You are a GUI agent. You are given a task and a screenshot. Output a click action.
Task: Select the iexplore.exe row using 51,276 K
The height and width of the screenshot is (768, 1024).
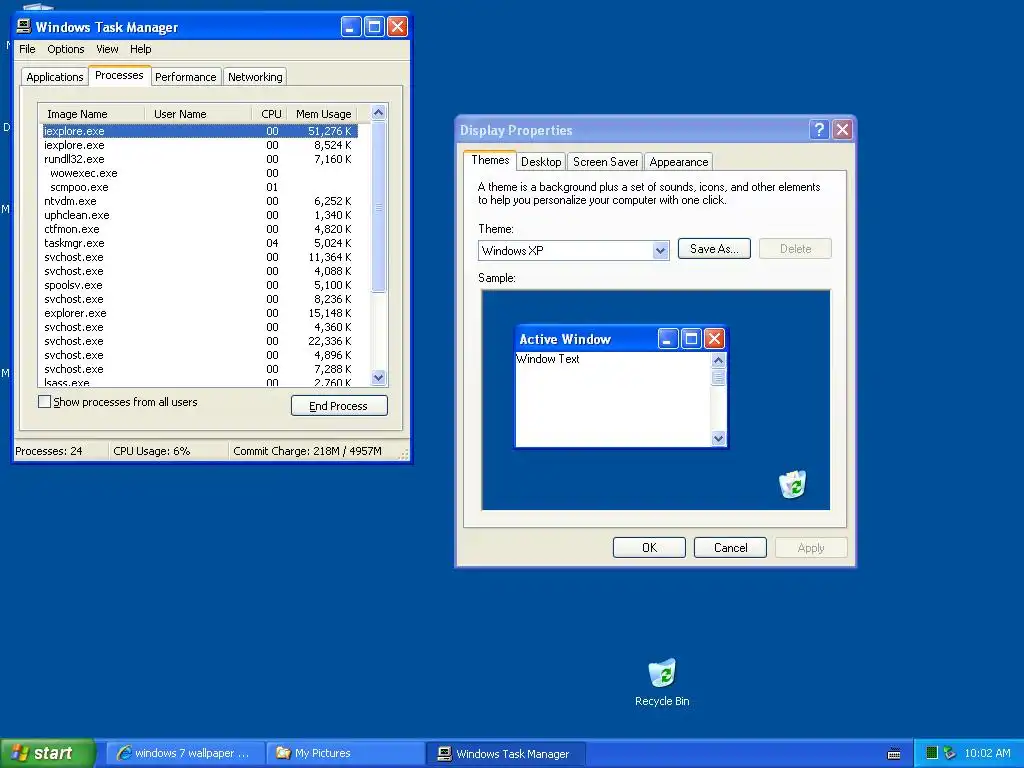(x=199, y=131)
